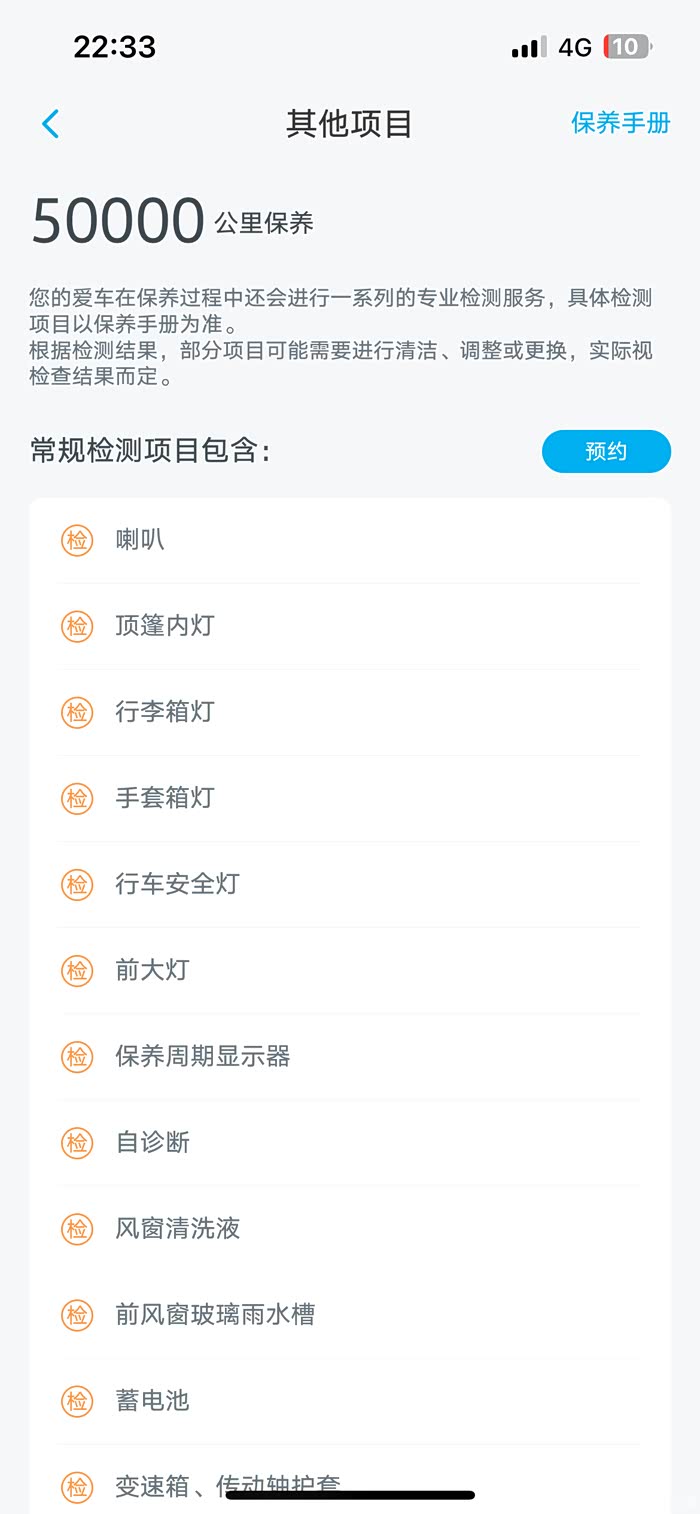Tap the 其他项目 page title

(349, 123)
